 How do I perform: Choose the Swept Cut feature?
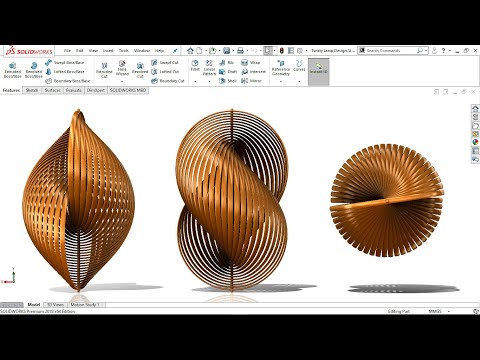(x=165, y=62)
